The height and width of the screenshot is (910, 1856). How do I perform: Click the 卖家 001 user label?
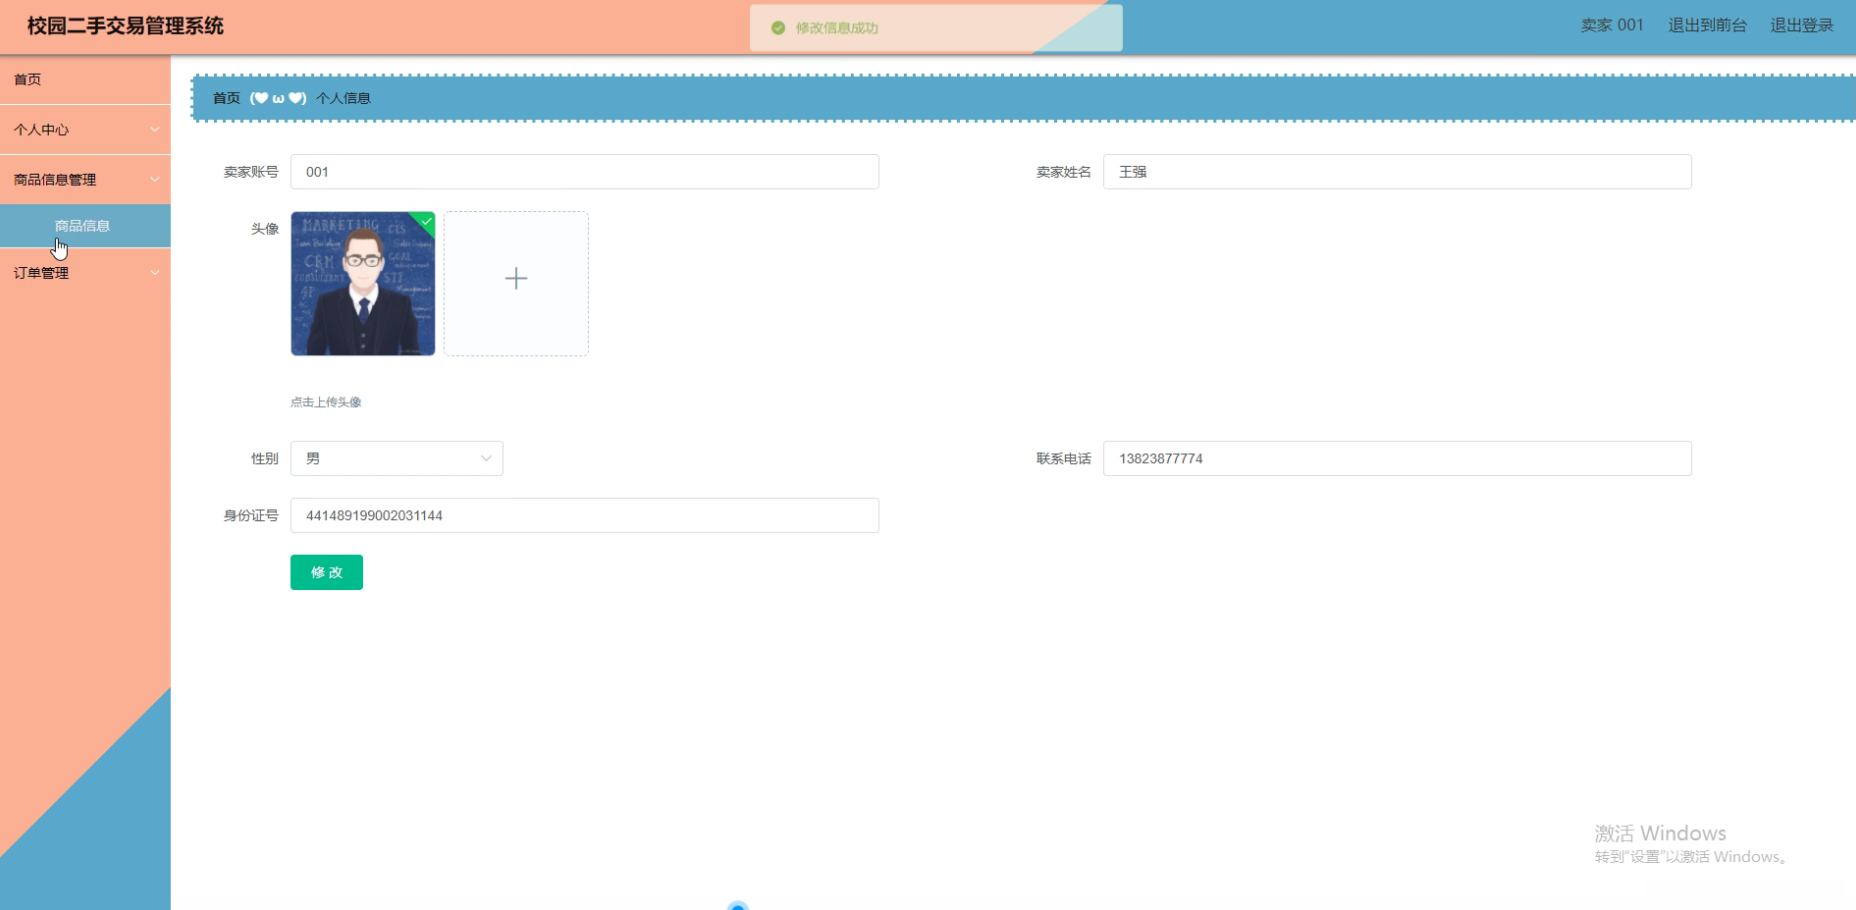pos(1612,26)
